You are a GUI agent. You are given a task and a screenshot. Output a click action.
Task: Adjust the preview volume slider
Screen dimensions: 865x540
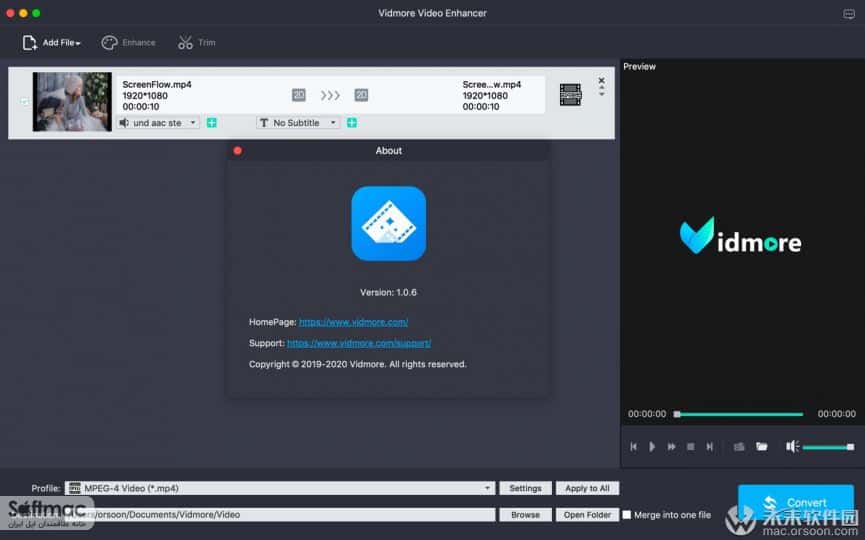click(828, 447)
